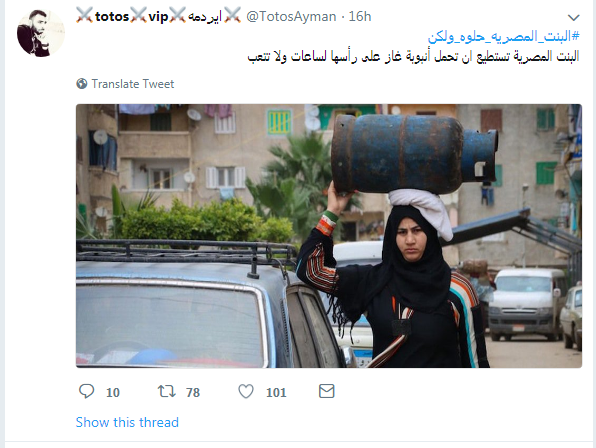The height and width of the screenshot is (448, 596).
Task: Click the @TotosAyman handle
Action: pyautogui.click(x=291, y=17)
